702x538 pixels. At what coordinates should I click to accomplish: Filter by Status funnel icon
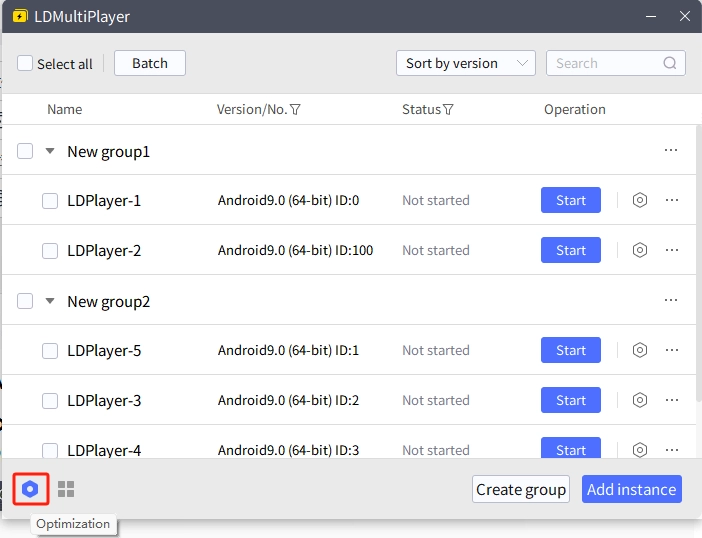pos(448,110)
